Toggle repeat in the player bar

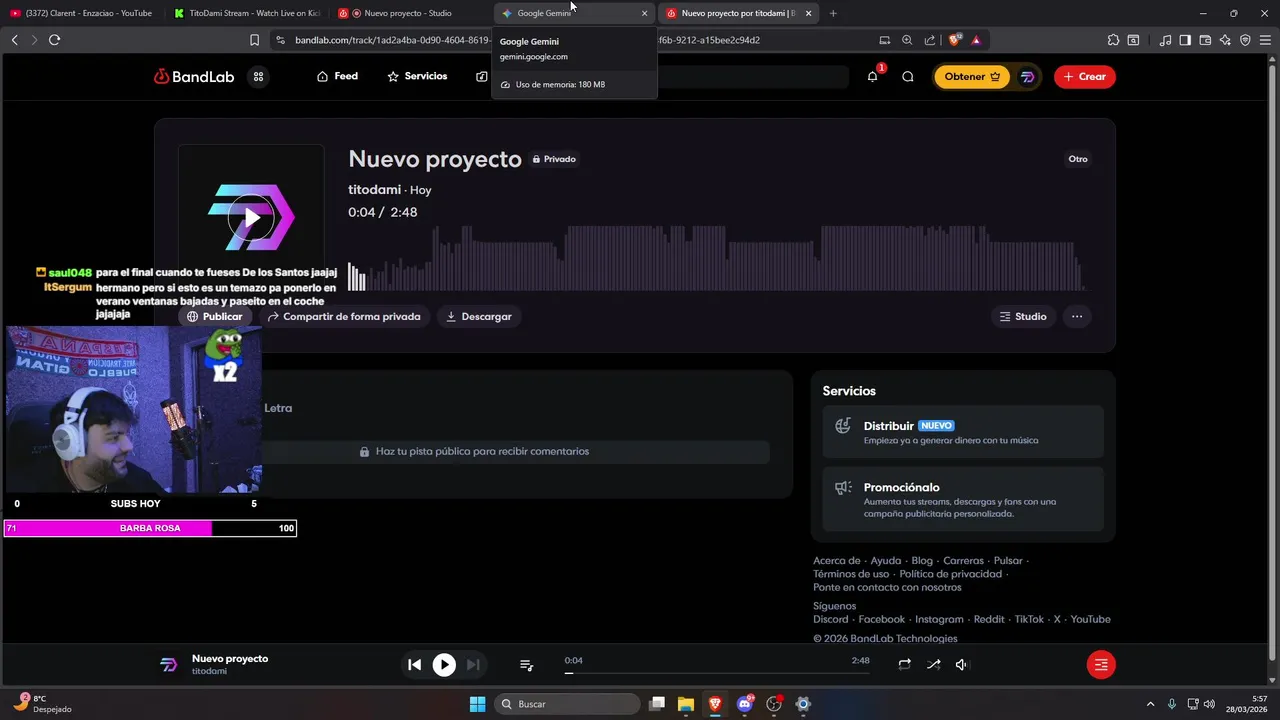coord(904,664)
